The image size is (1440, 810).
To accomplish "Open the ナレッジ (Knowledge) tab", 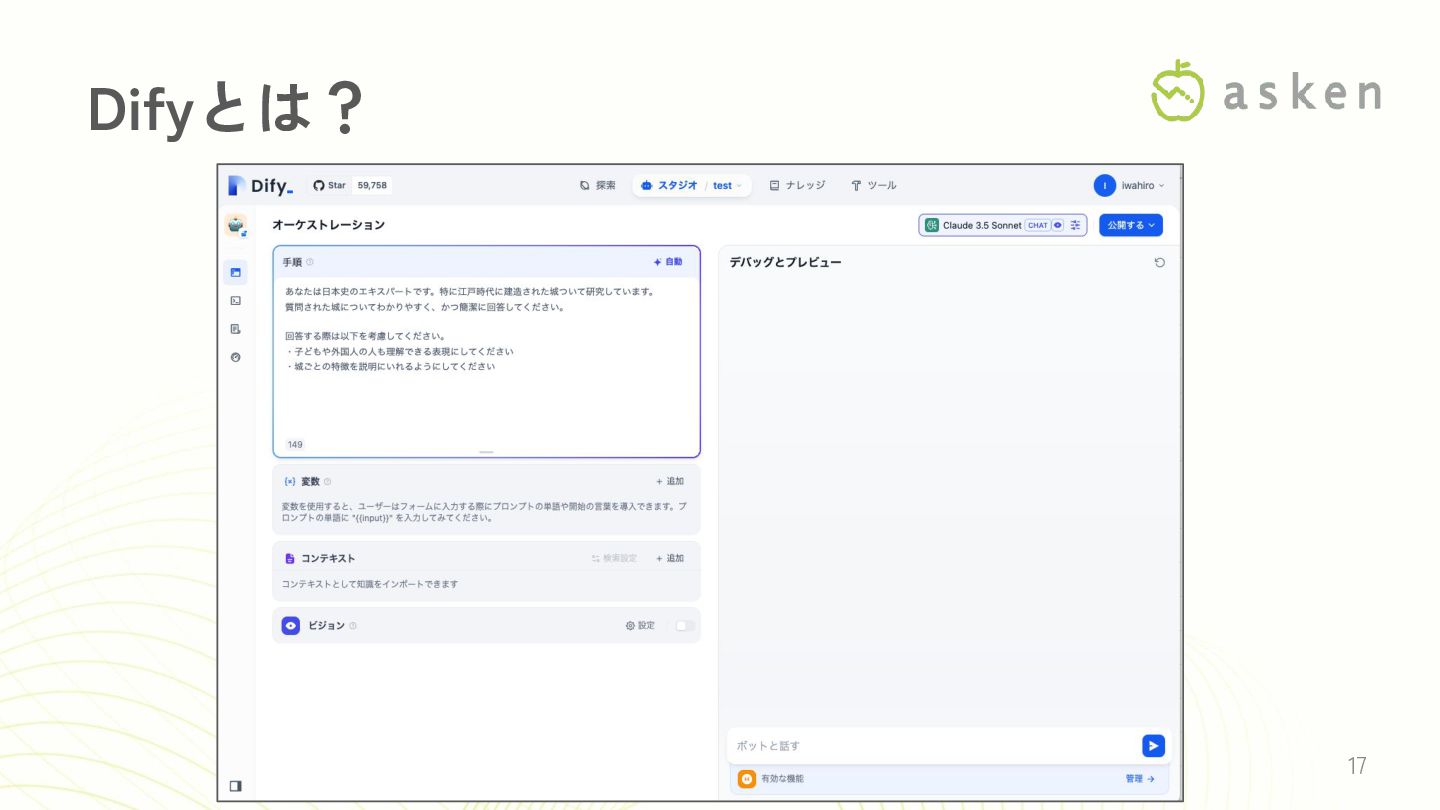I will [797, 185].
